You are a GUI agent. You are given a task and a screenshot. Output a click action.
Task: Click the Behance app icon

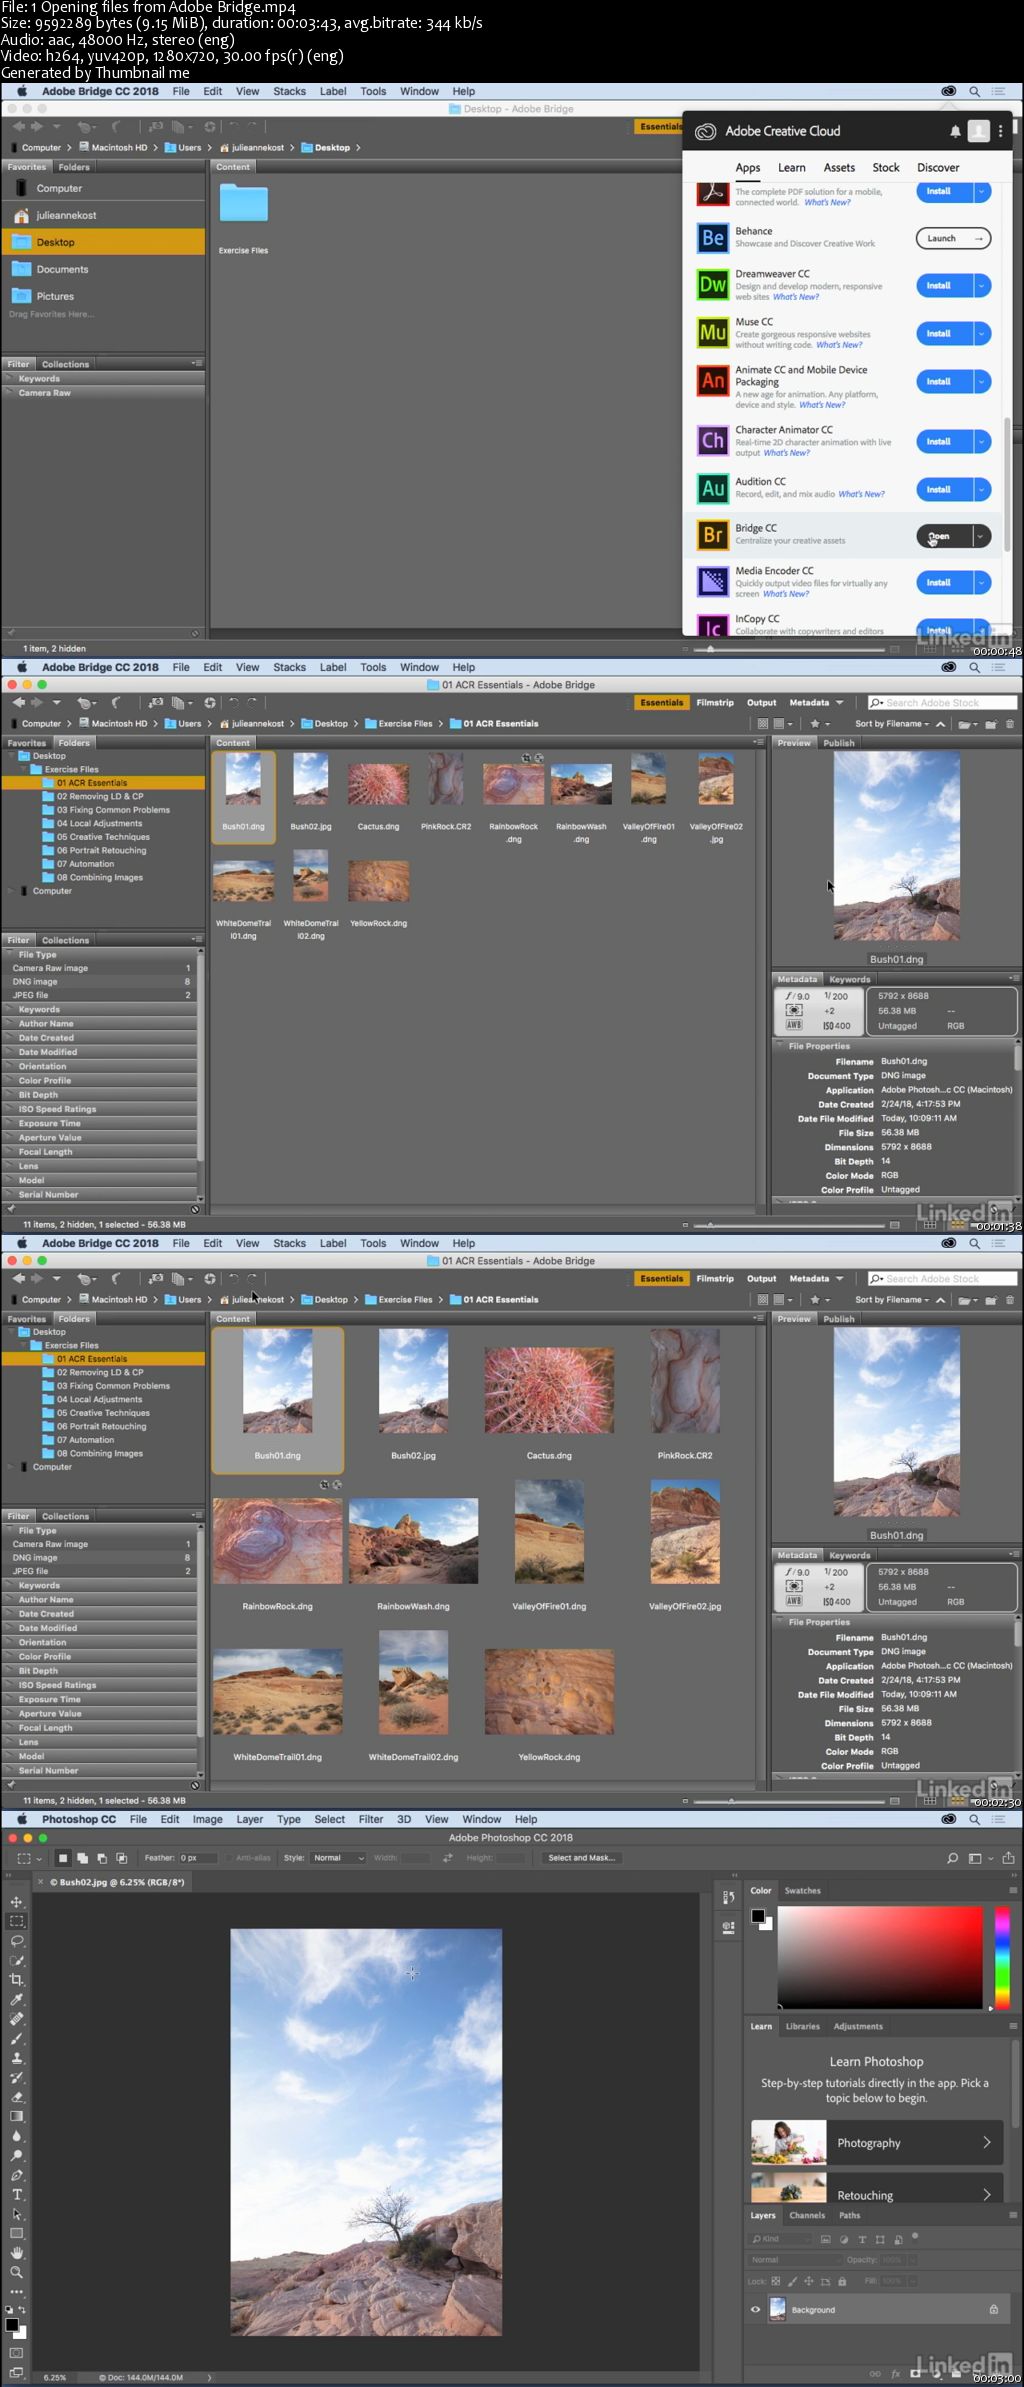tap(712, 237)
